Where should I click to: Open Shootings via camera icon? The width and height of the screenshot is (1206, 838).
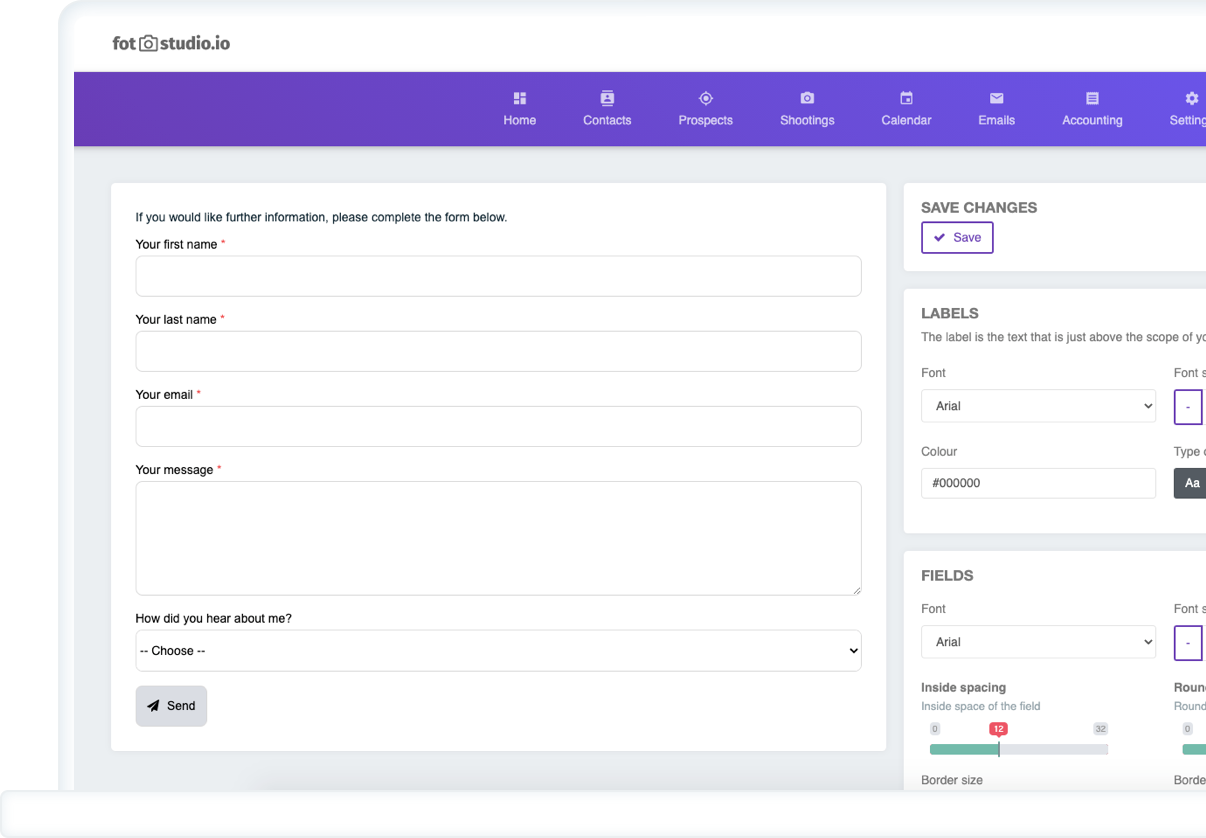coord(807,98)
